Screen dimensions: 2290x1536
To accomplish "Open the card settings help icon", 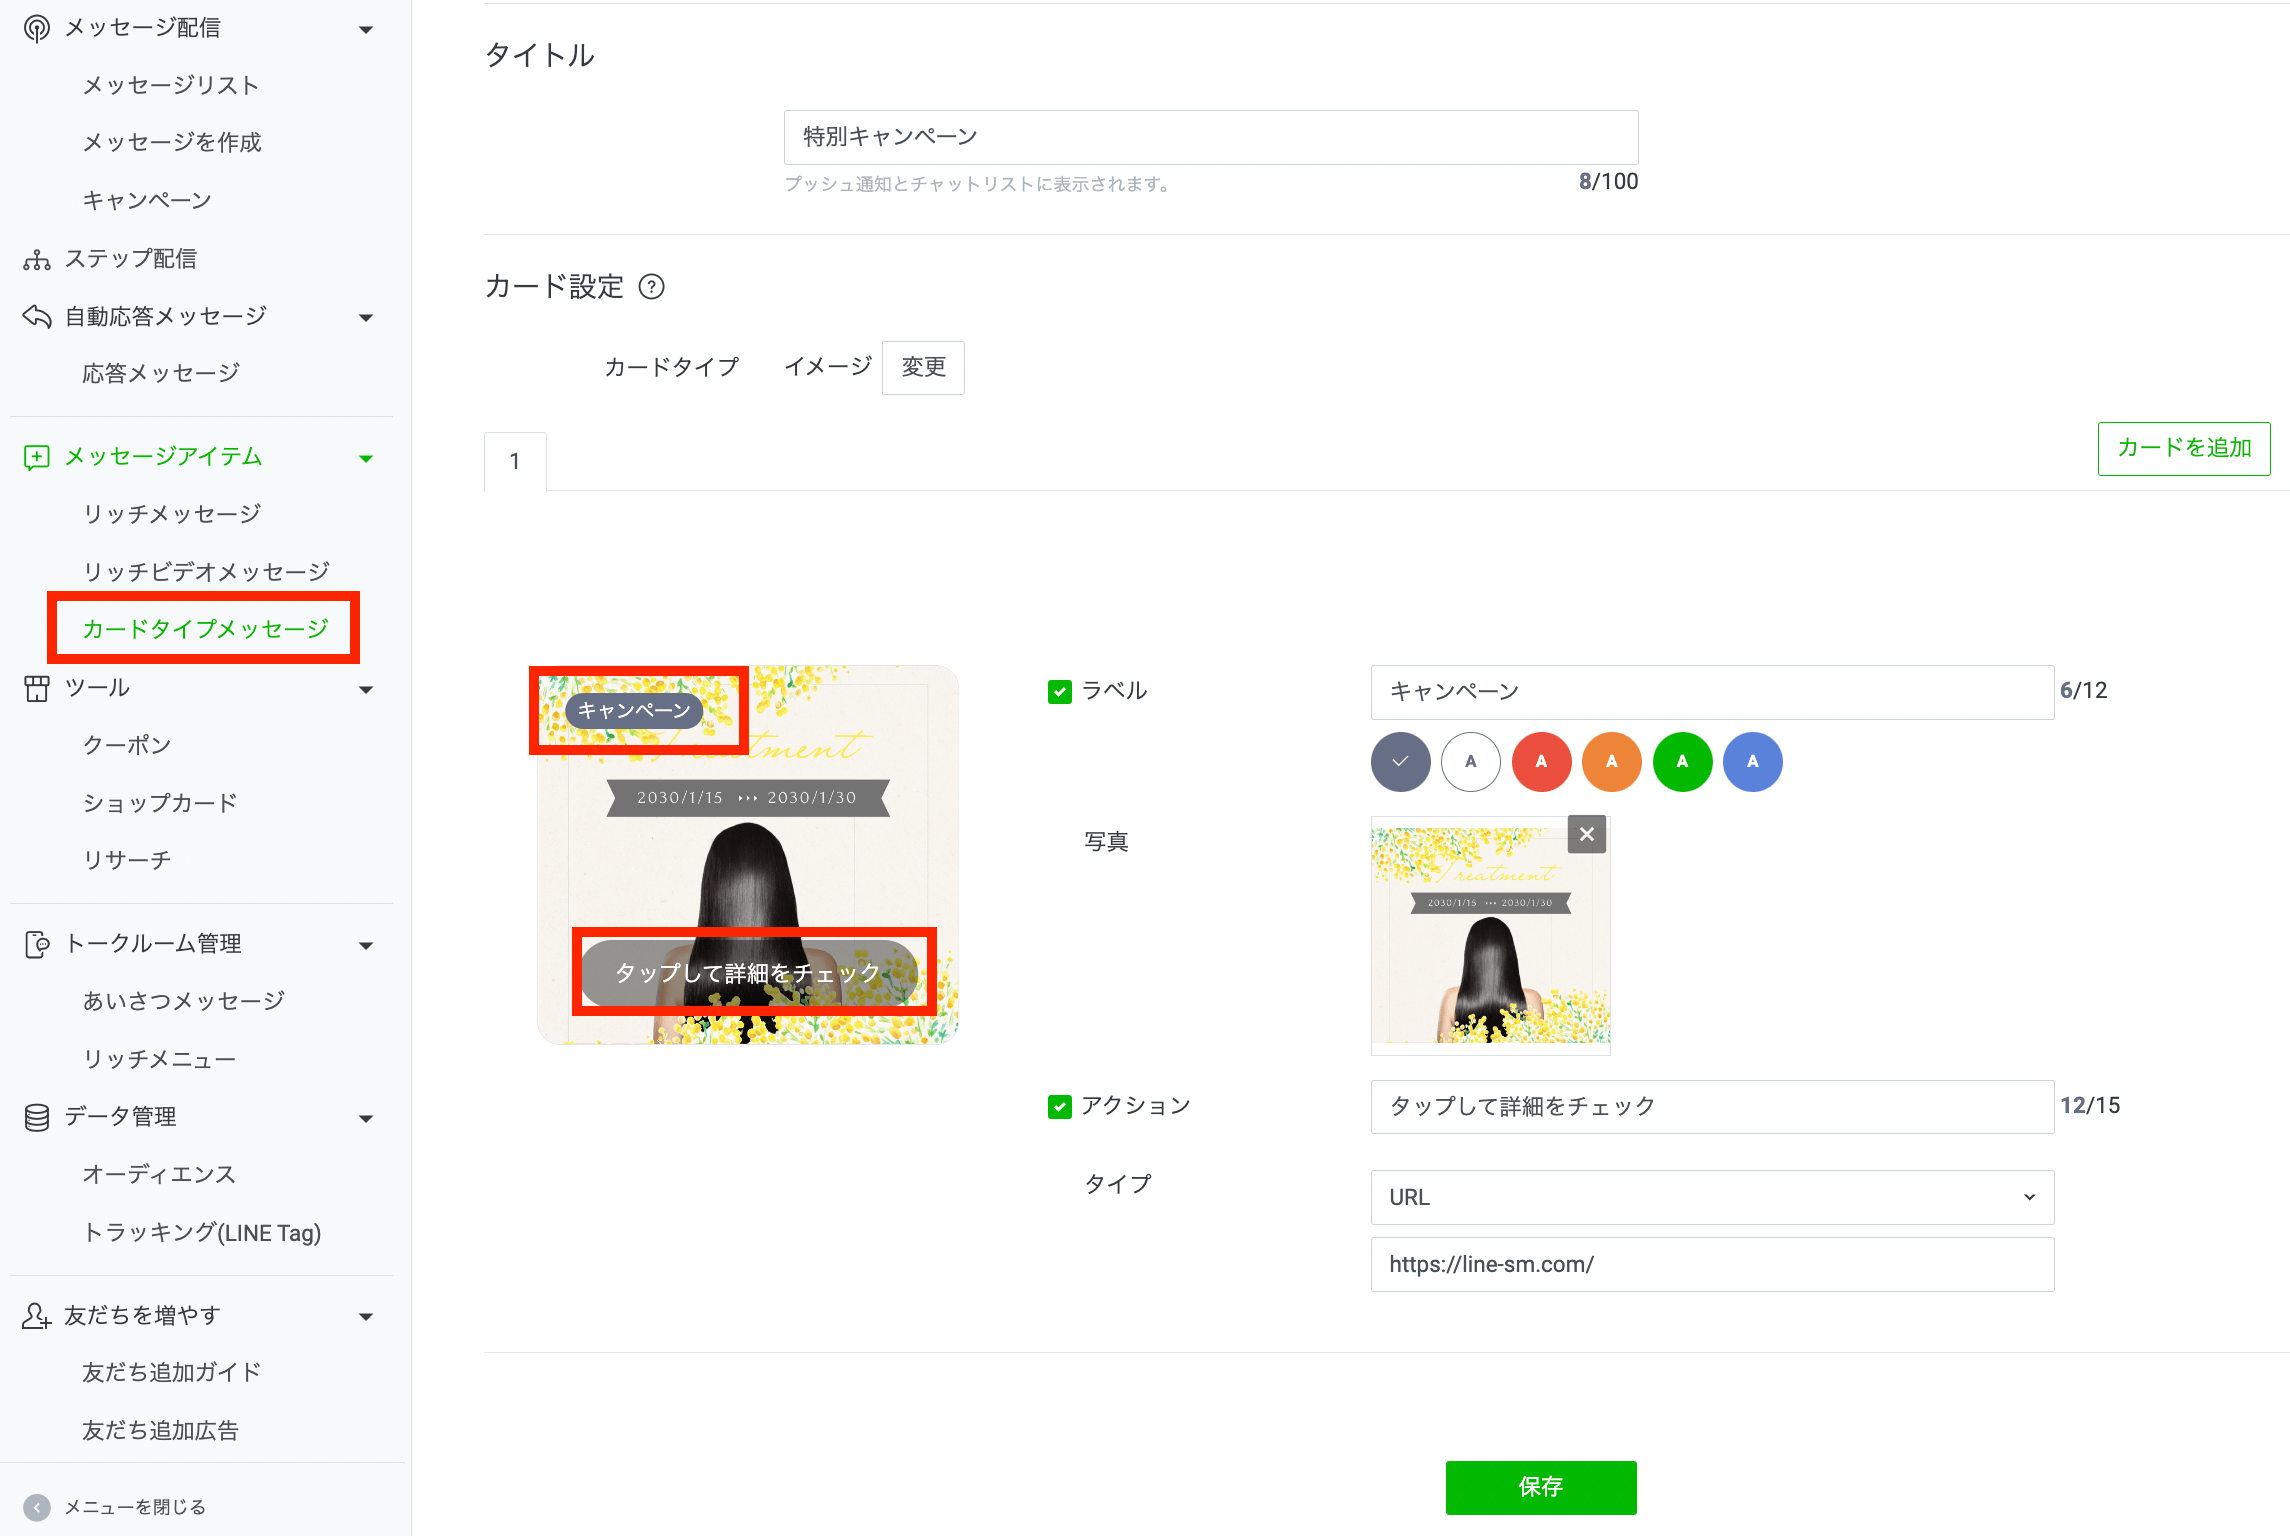I will [651, 288].
